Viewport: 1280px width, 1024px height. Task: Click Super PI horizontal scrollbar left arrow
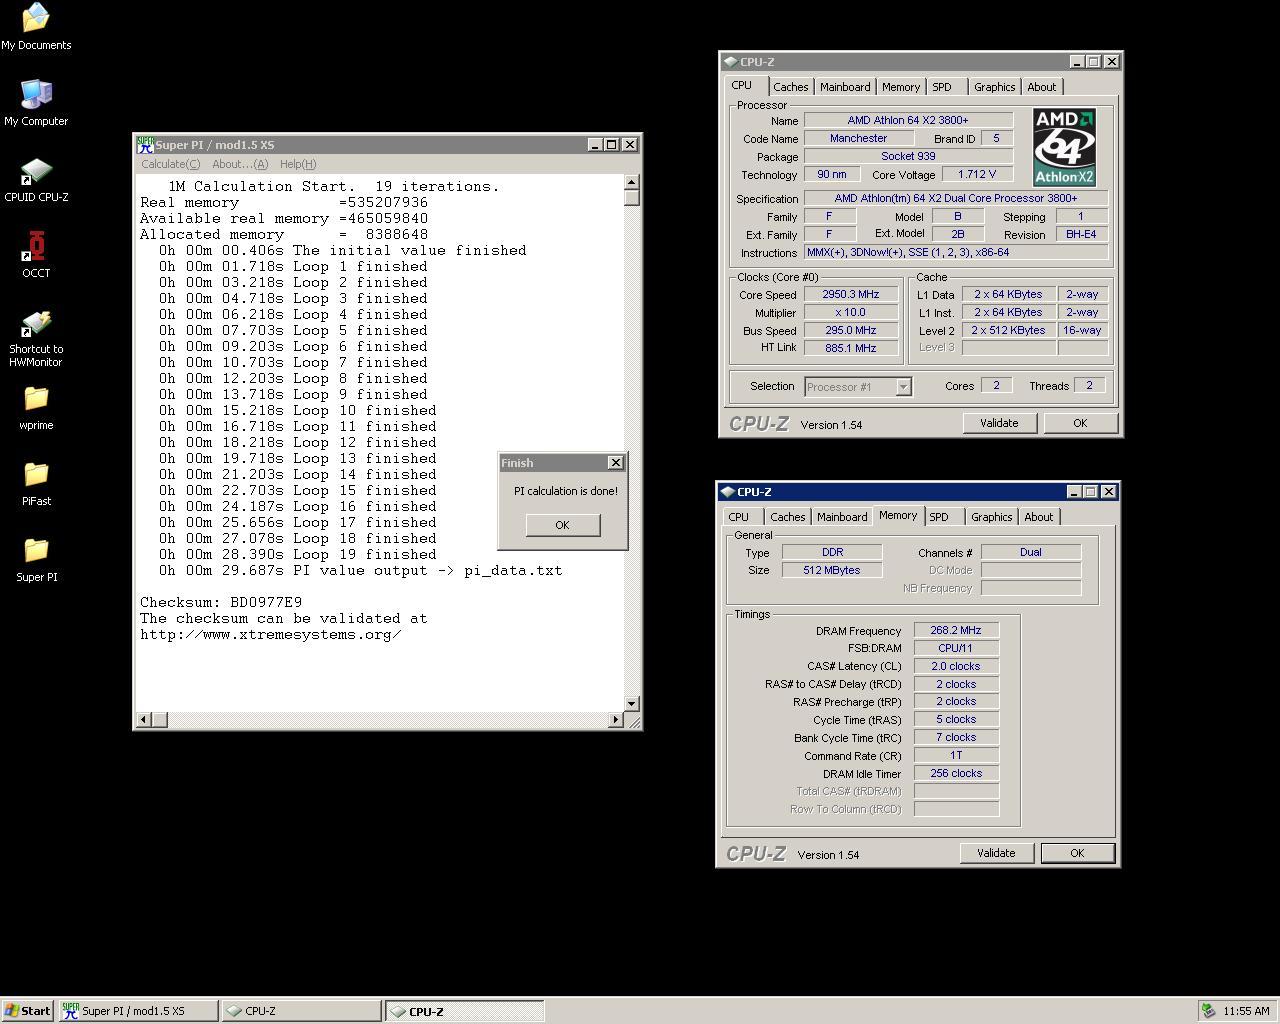tap(144, 719)
